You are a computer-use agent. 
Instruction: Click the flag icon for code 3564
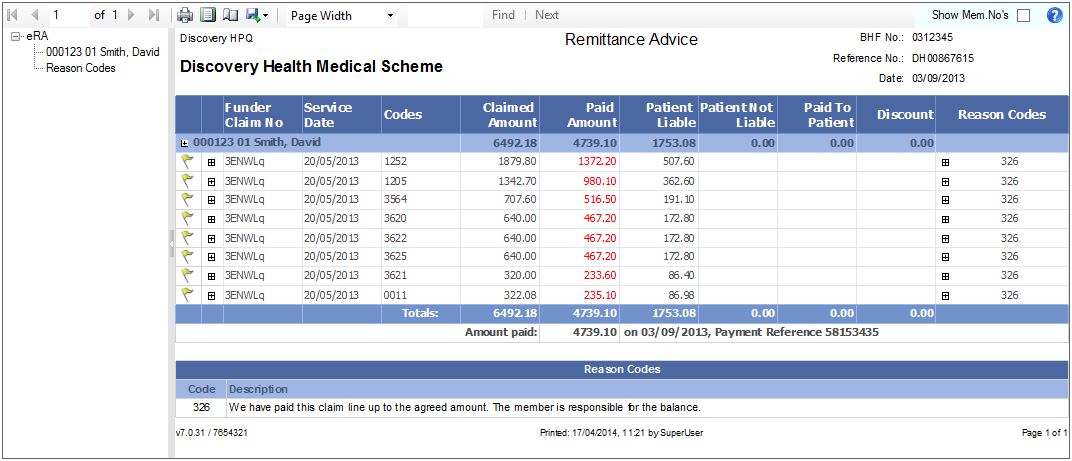[x=187, y=199]
